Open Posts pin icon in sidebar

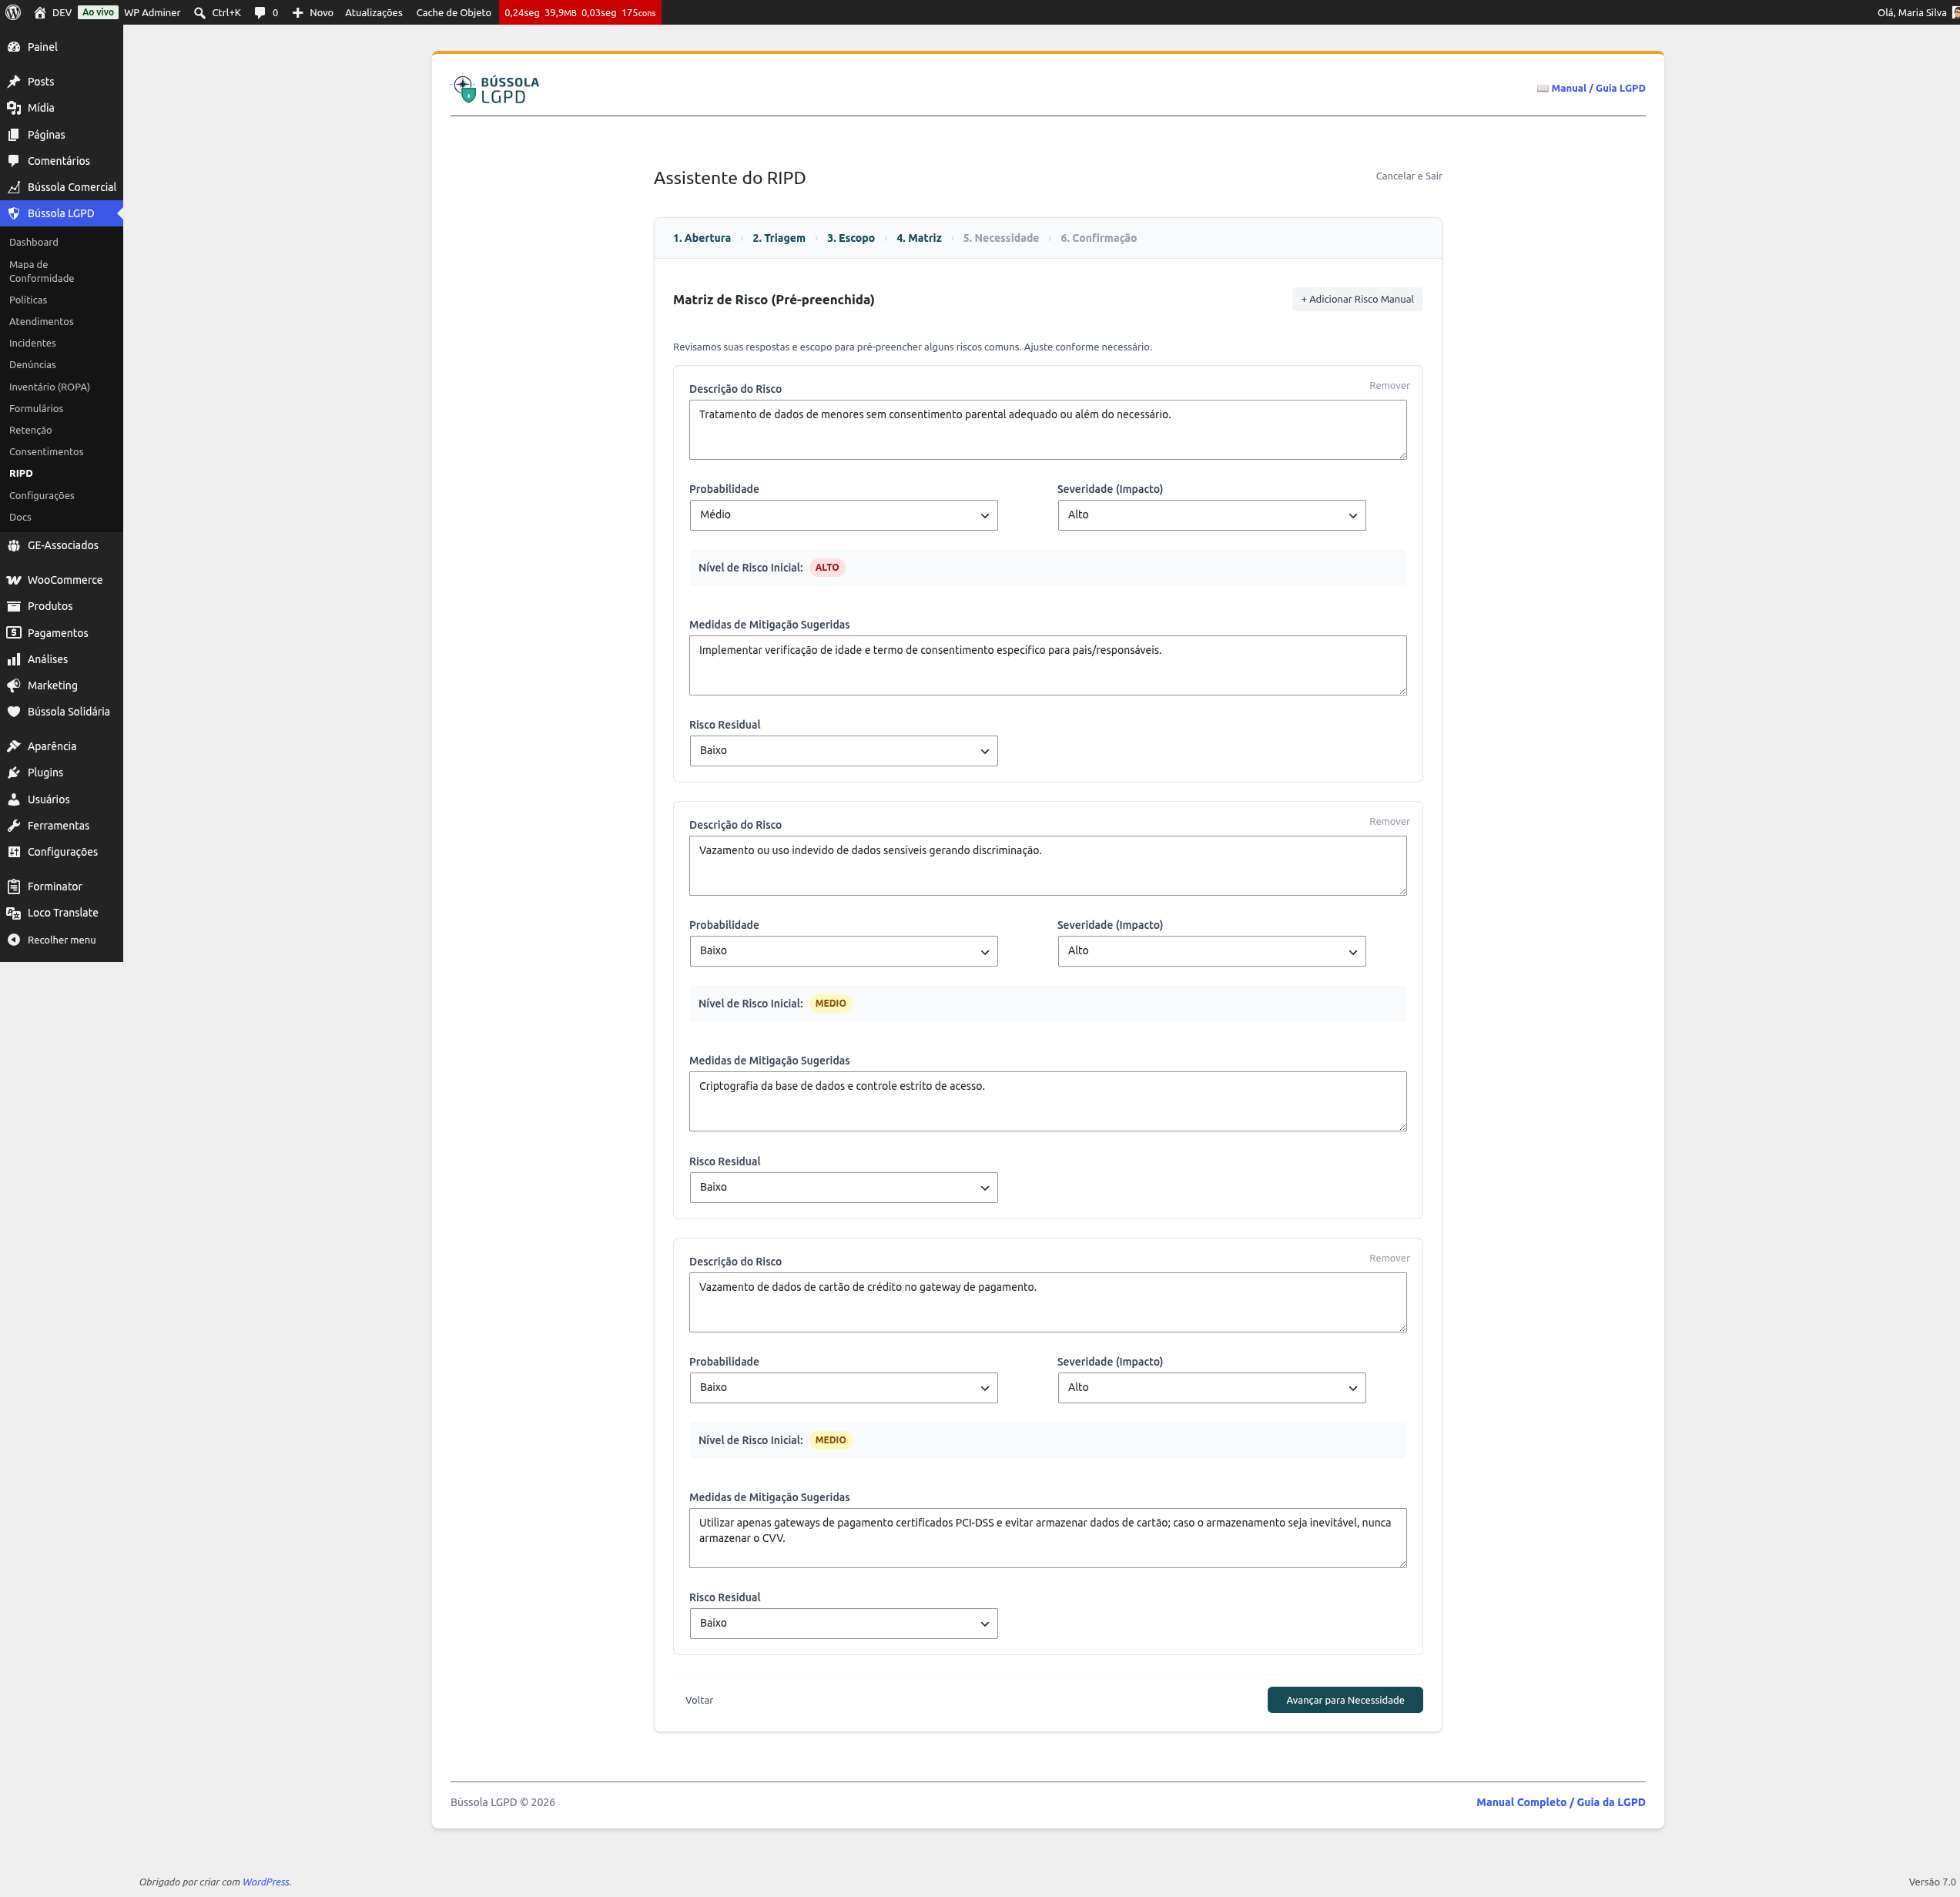click(14, 82)
